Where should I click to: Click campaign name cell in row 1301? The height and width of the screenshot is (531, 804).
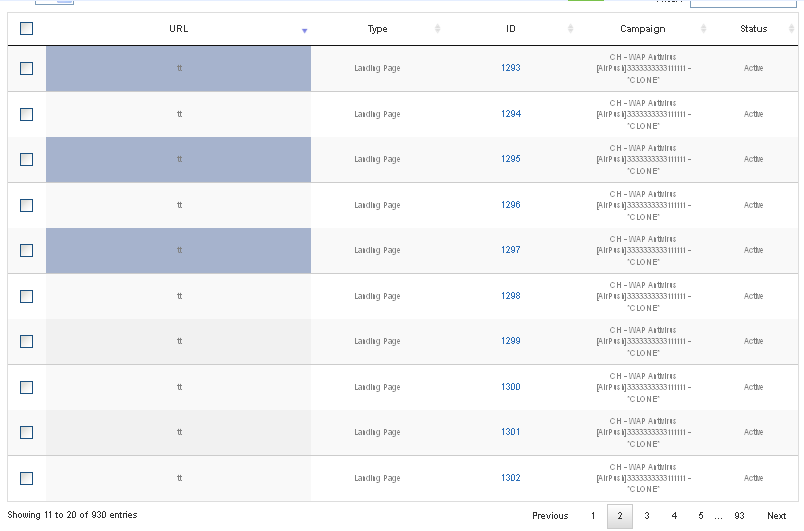tap(643, 433)
